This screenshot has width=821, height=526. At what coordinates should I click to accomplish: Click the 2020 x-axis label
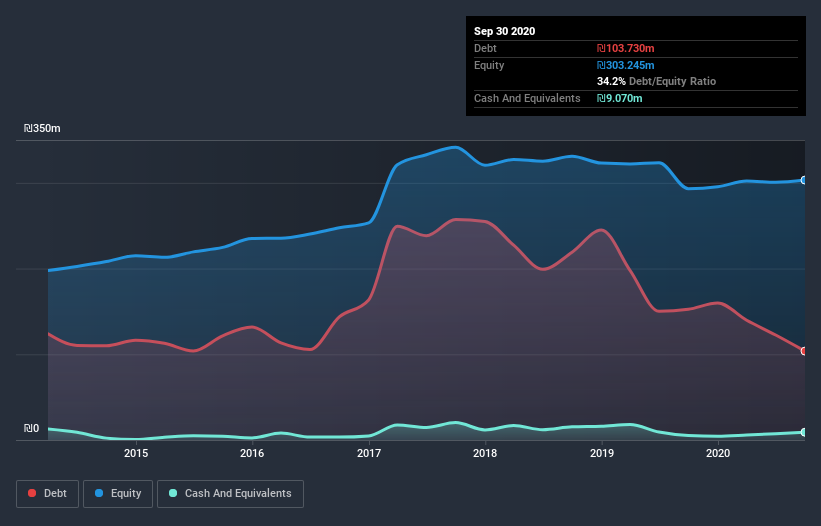(x=718, y=453)
